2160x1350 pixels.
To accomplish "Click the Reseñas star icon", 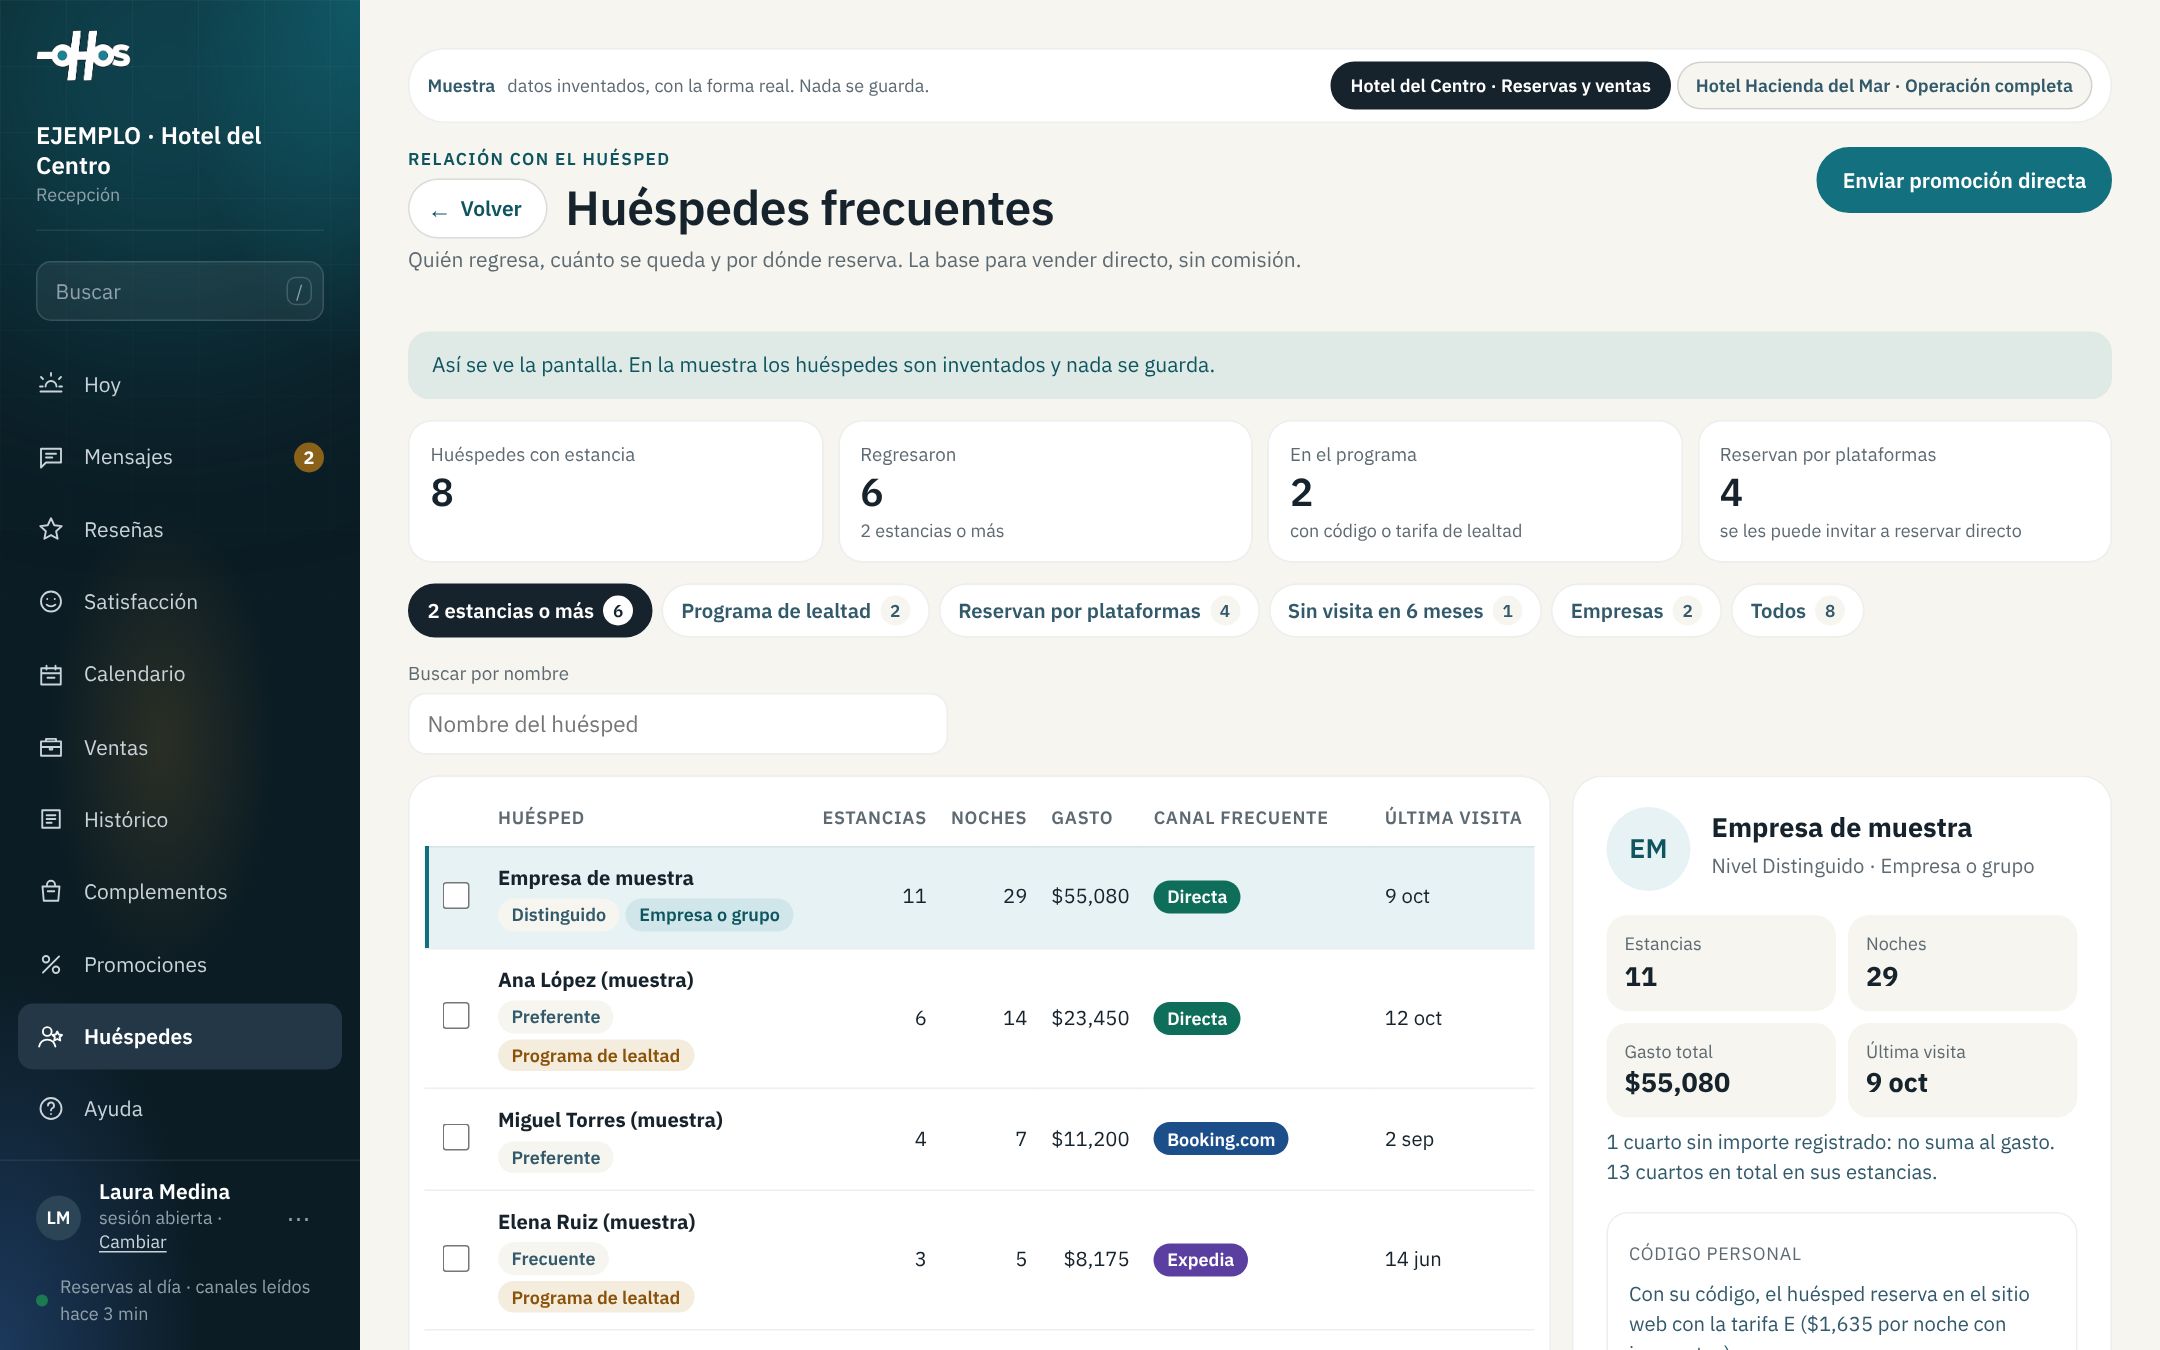I will 51,529.
